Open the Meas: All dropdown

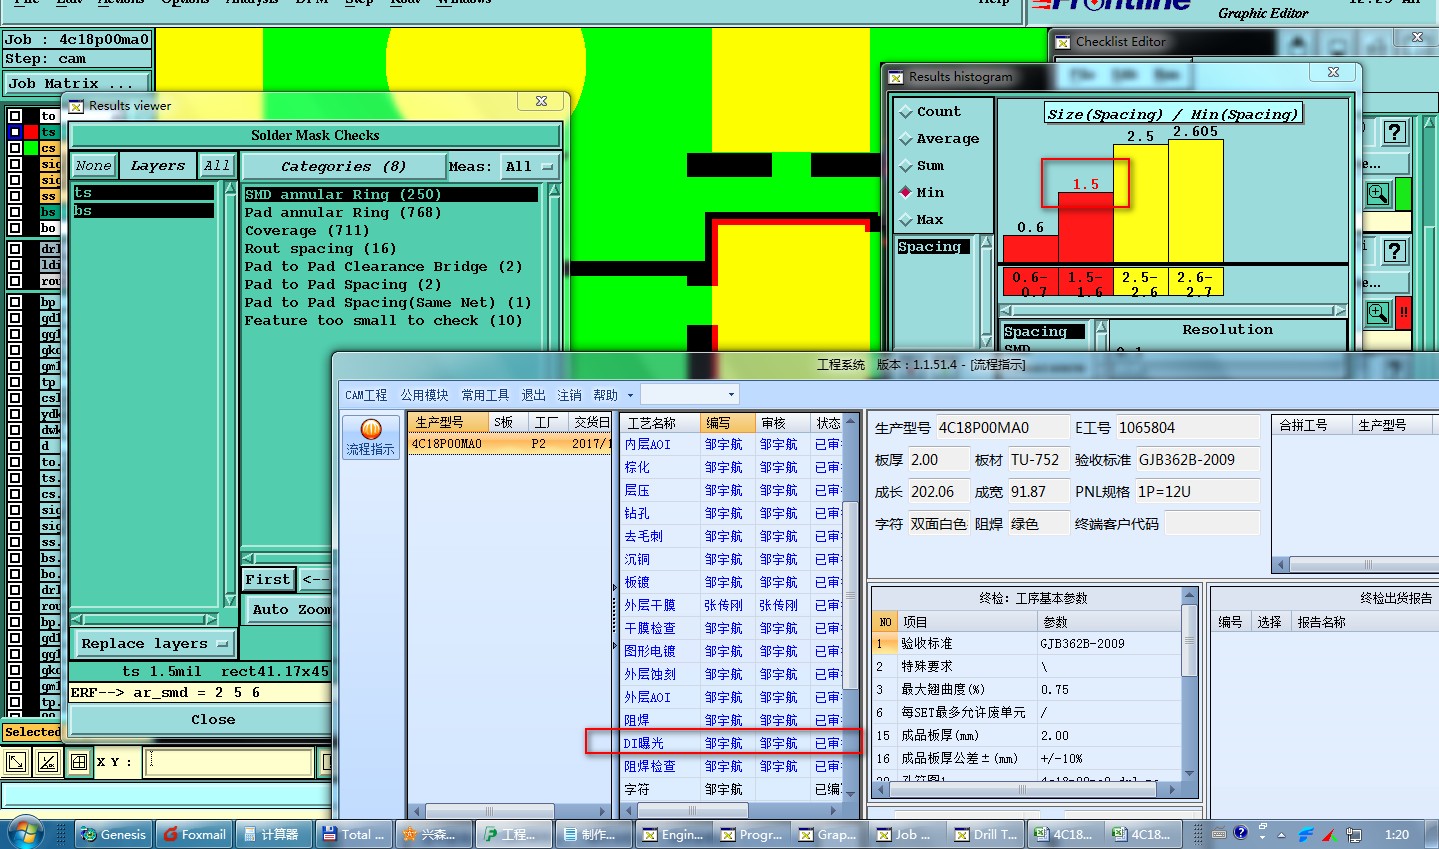529,167
